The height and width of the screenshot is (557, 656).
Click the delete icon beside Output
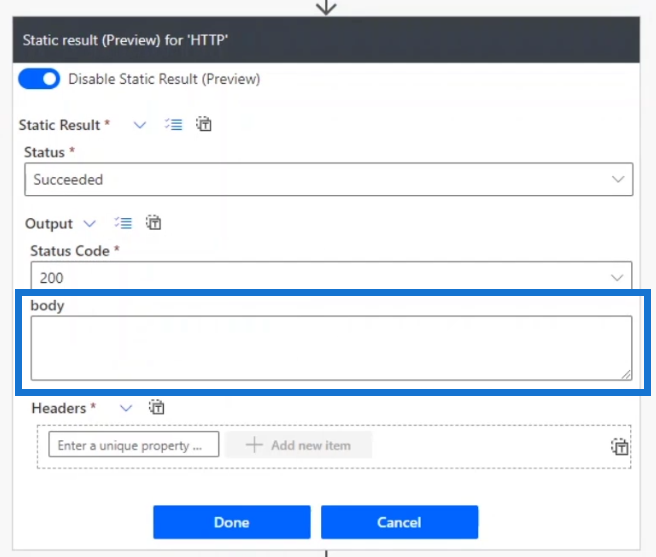click(154, 223)
